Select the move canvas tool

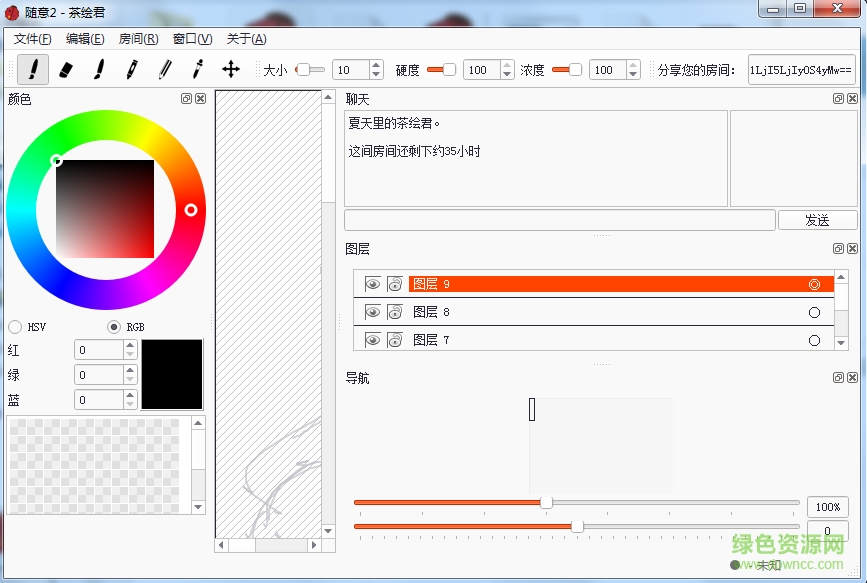point(228,70)
